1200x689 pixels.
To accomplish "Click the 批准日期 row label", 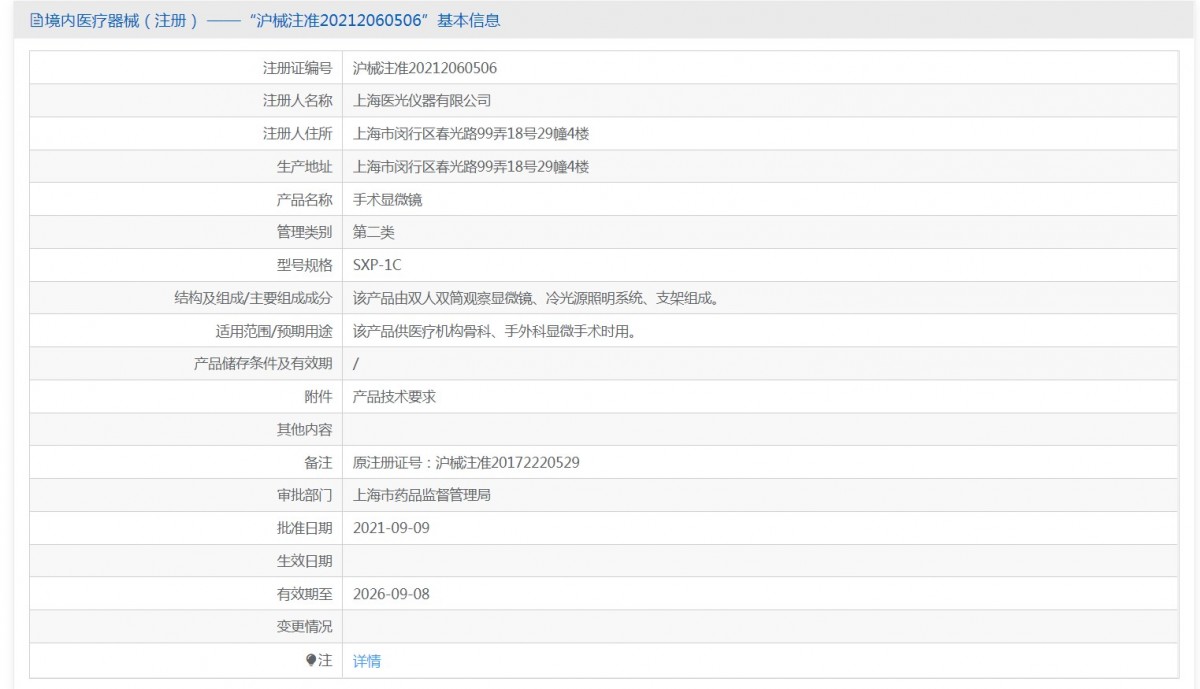I will 304,528.
